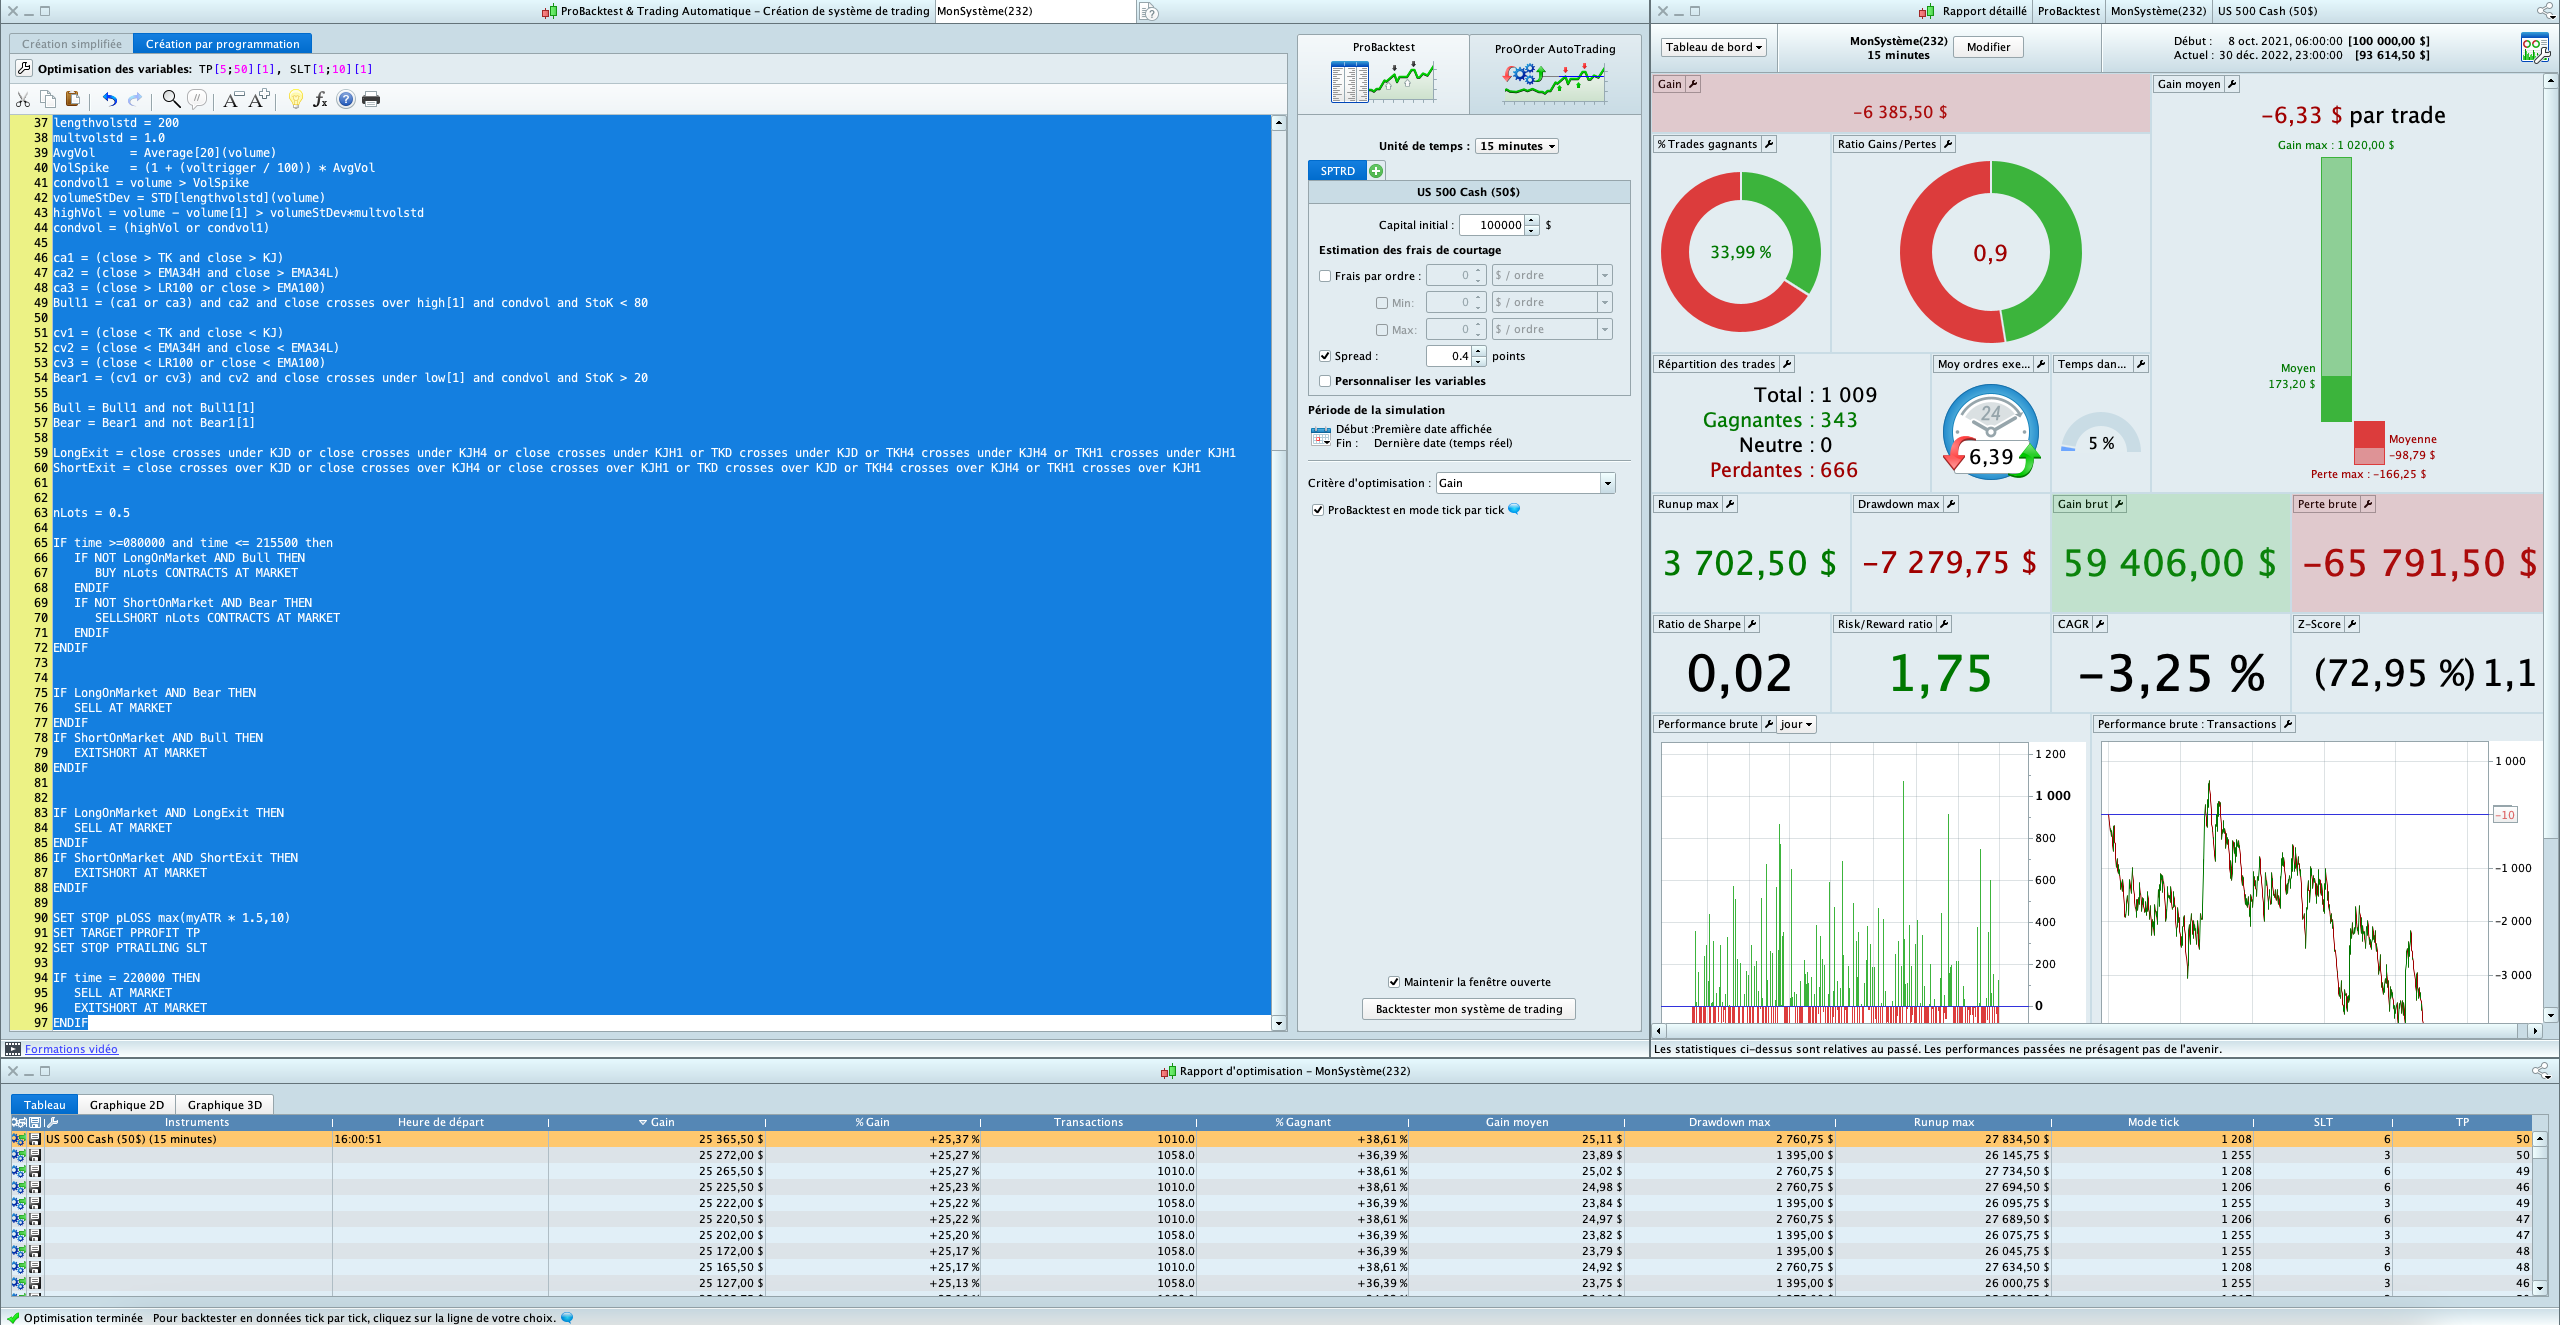This screenshot has height=1325, width=2560.
Task: Click the undo arrow in code toolbar
Action: coord(109,99)
